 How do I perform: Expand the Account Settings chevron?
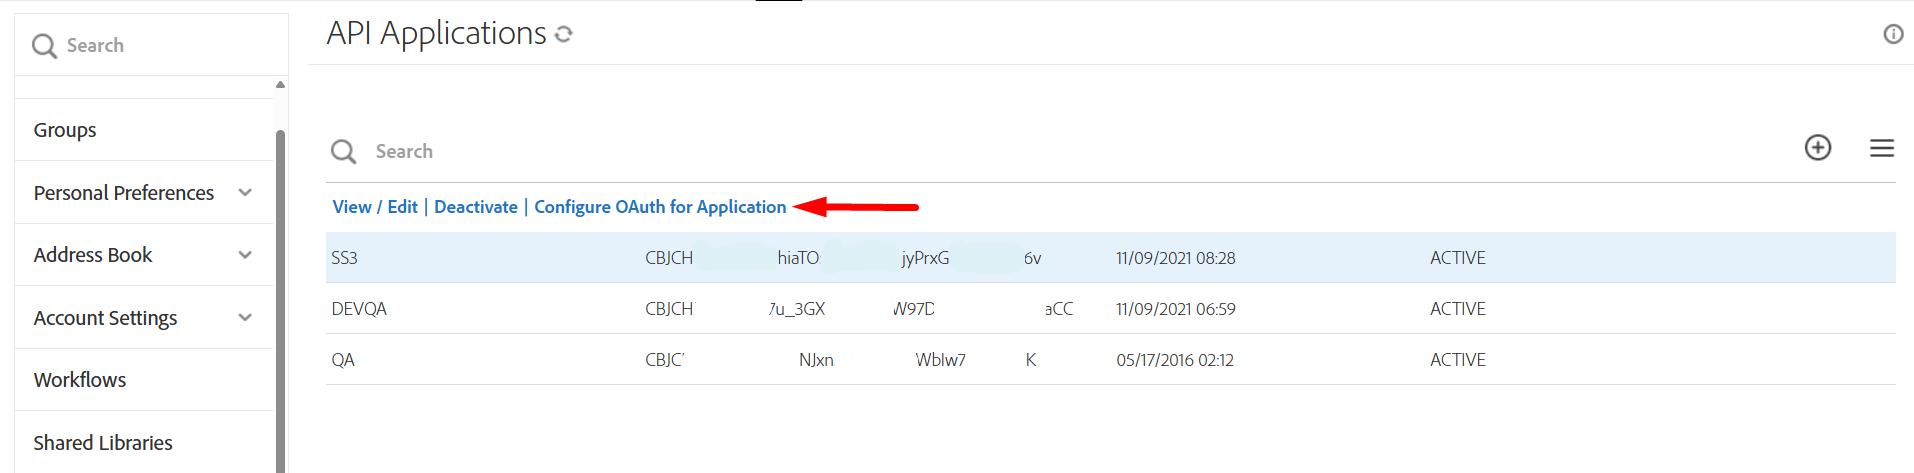[245, 317]
